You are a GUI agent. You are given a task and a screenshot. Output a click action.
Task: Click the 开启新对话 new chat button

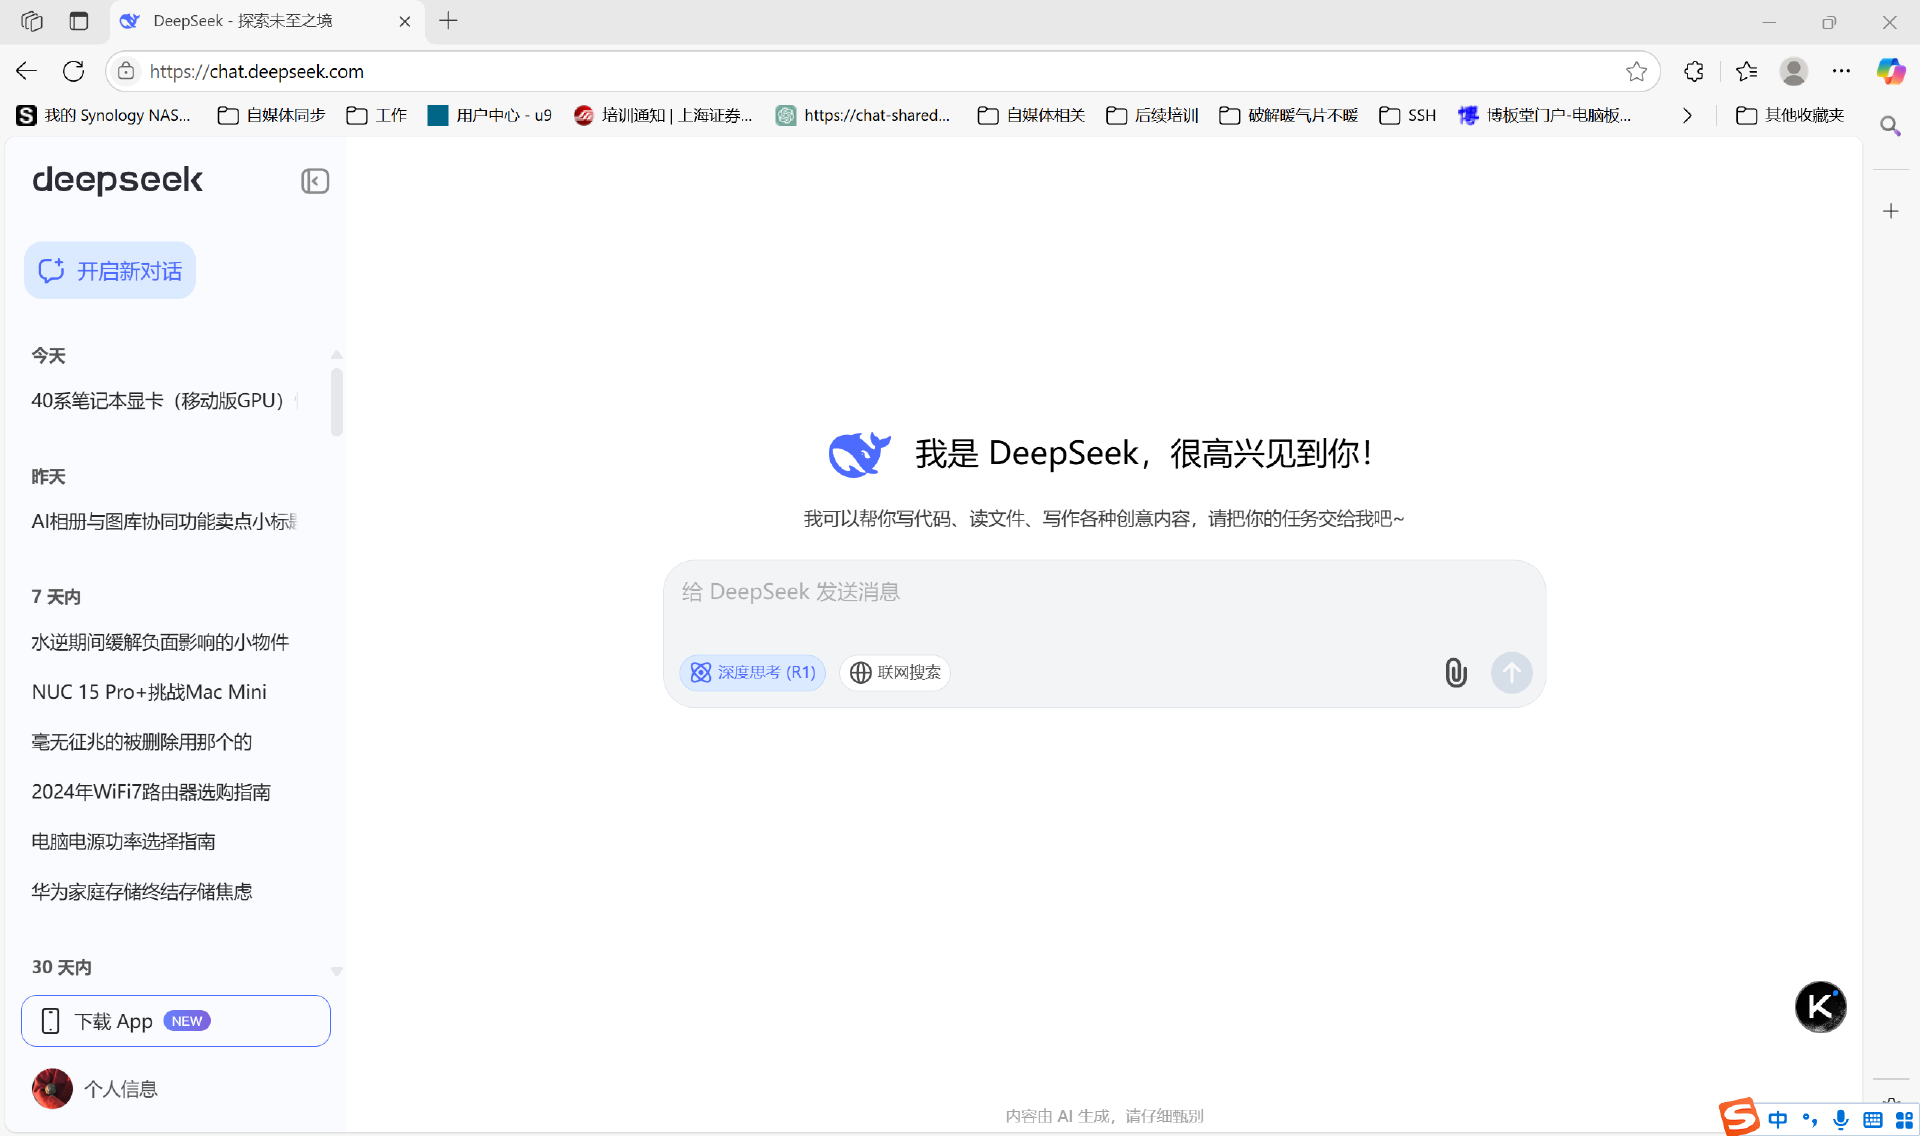click(110, 271)
